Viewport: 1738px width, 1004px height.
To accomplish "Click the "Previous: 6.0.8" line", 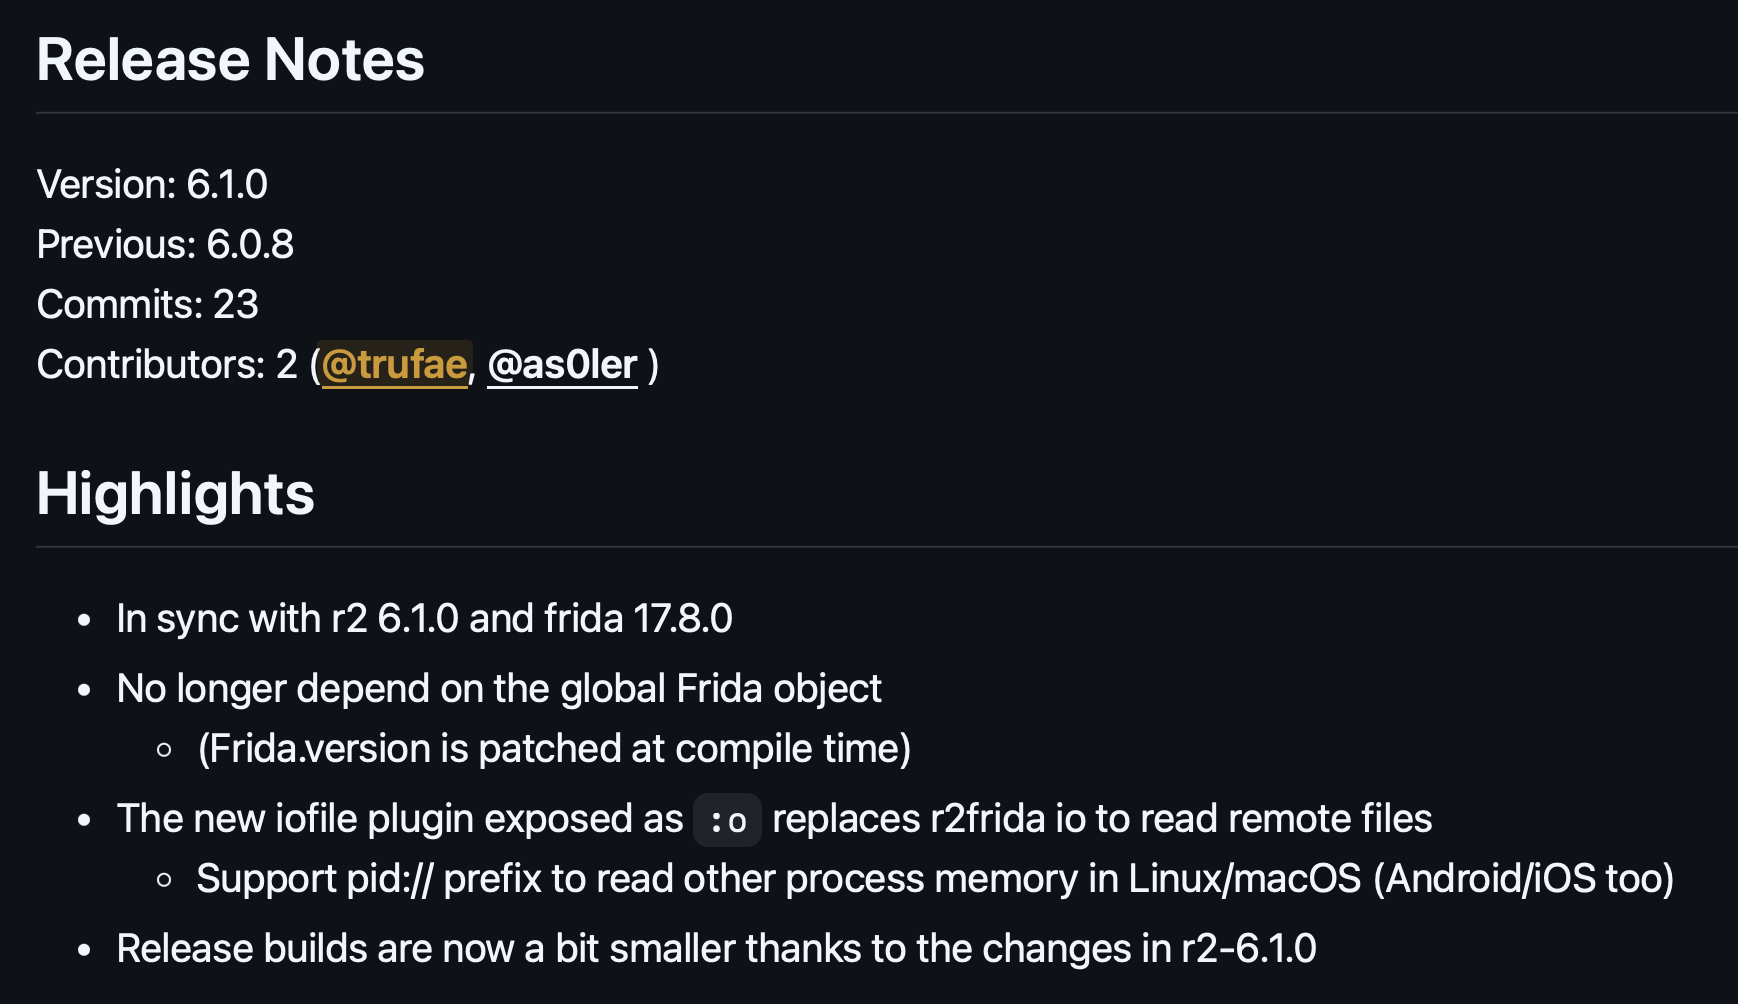I will click(x=165, y=245).
